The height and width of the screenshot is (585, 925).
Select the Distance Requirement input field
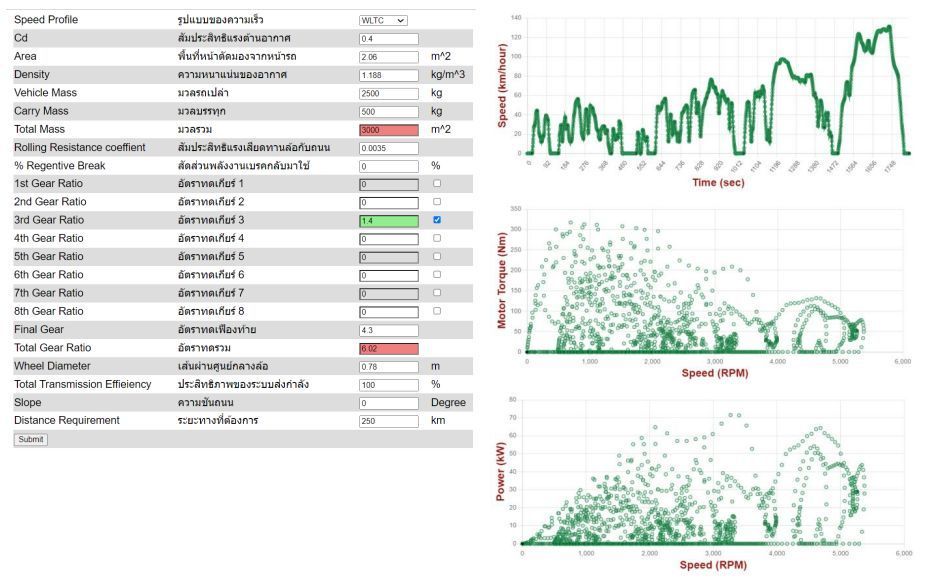coord(388,421)
